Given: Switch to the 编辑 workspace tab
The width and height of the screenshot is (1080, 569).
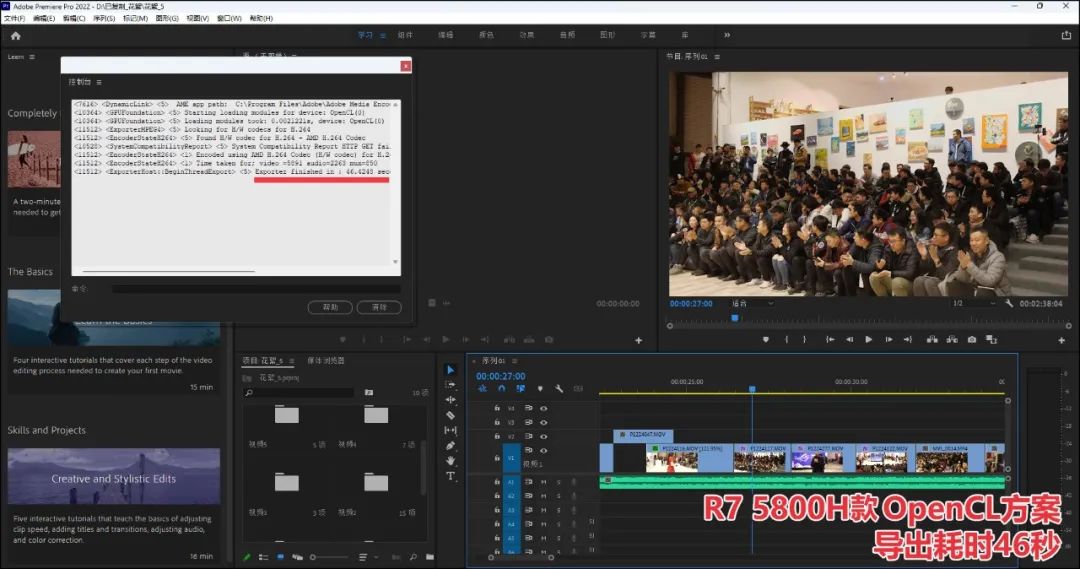Looking at the screenshot, I should [x=445, y=35].
